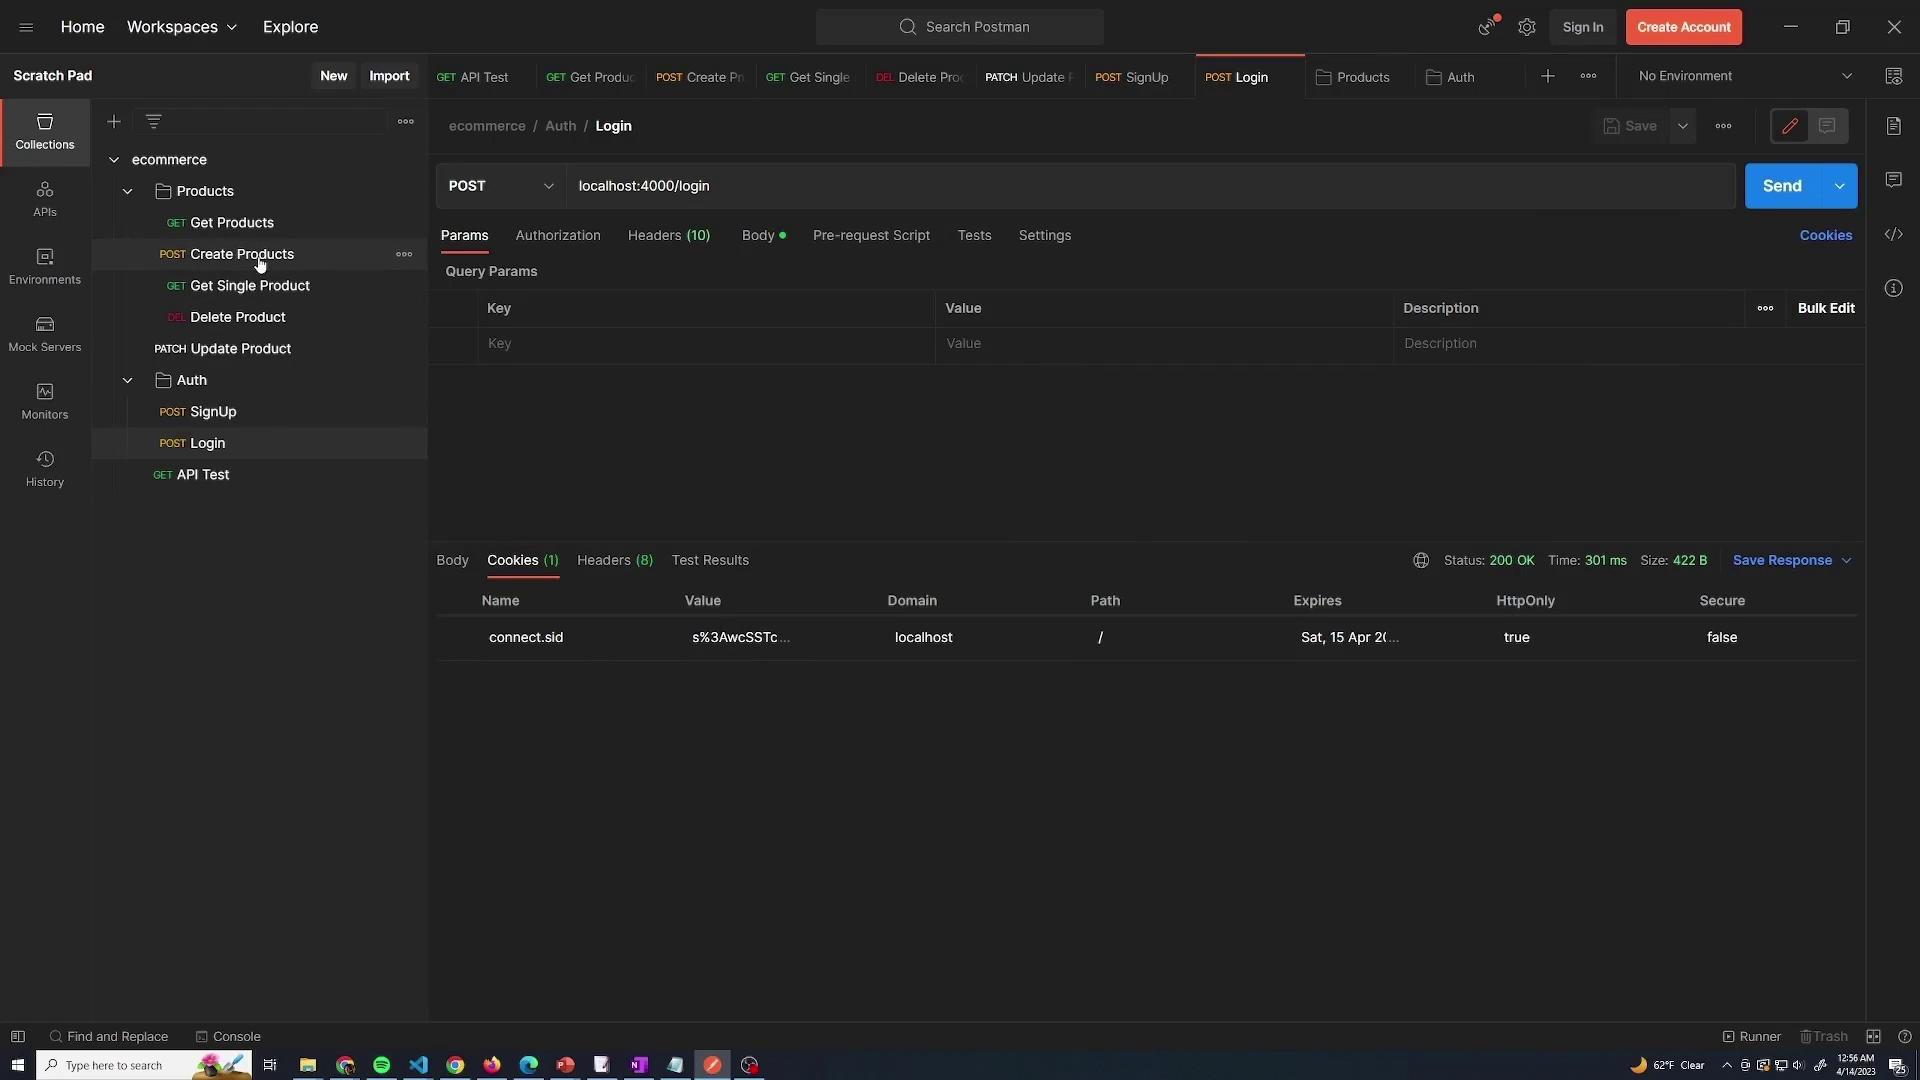Collapse the Products folder
This screenshot has width=1920, height=1080.
[x=128, y=191]
